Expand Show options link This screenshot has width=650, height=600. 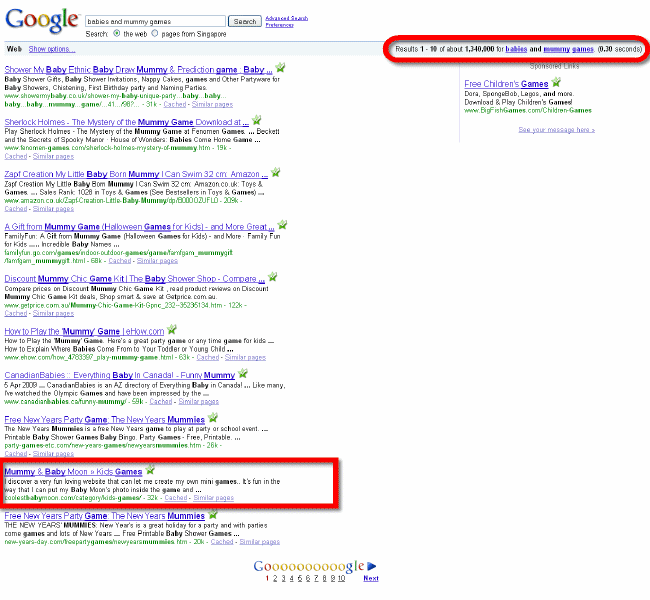[x=52, y=49]
